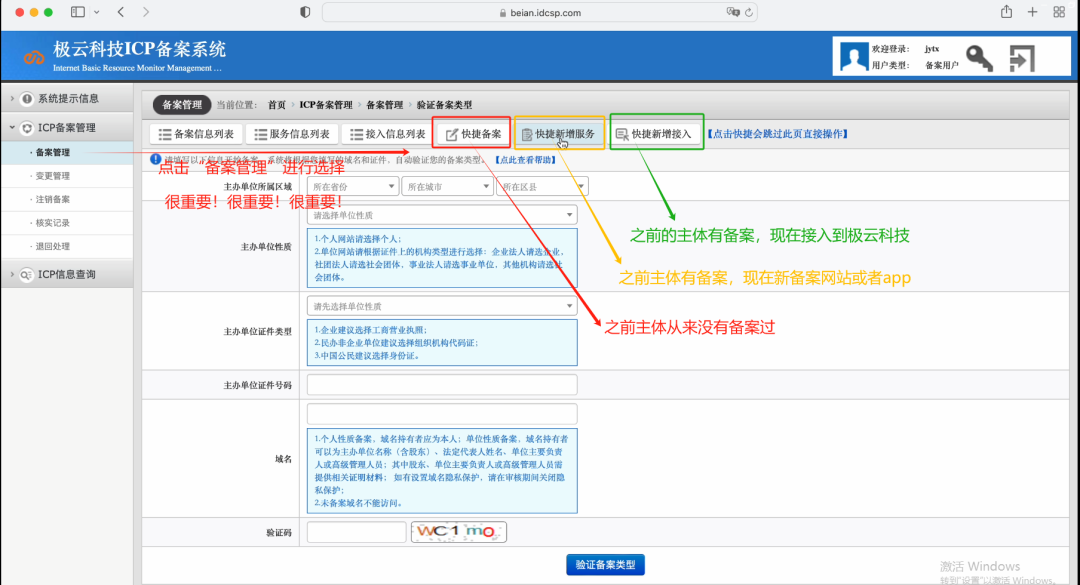Click the logout door-arrow icon

(1021, 59)
